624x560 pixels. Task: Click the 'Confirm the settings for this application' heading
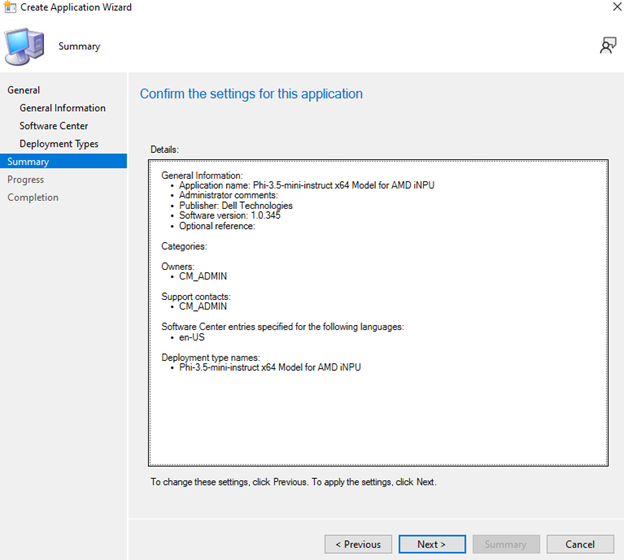coord(251,94)
